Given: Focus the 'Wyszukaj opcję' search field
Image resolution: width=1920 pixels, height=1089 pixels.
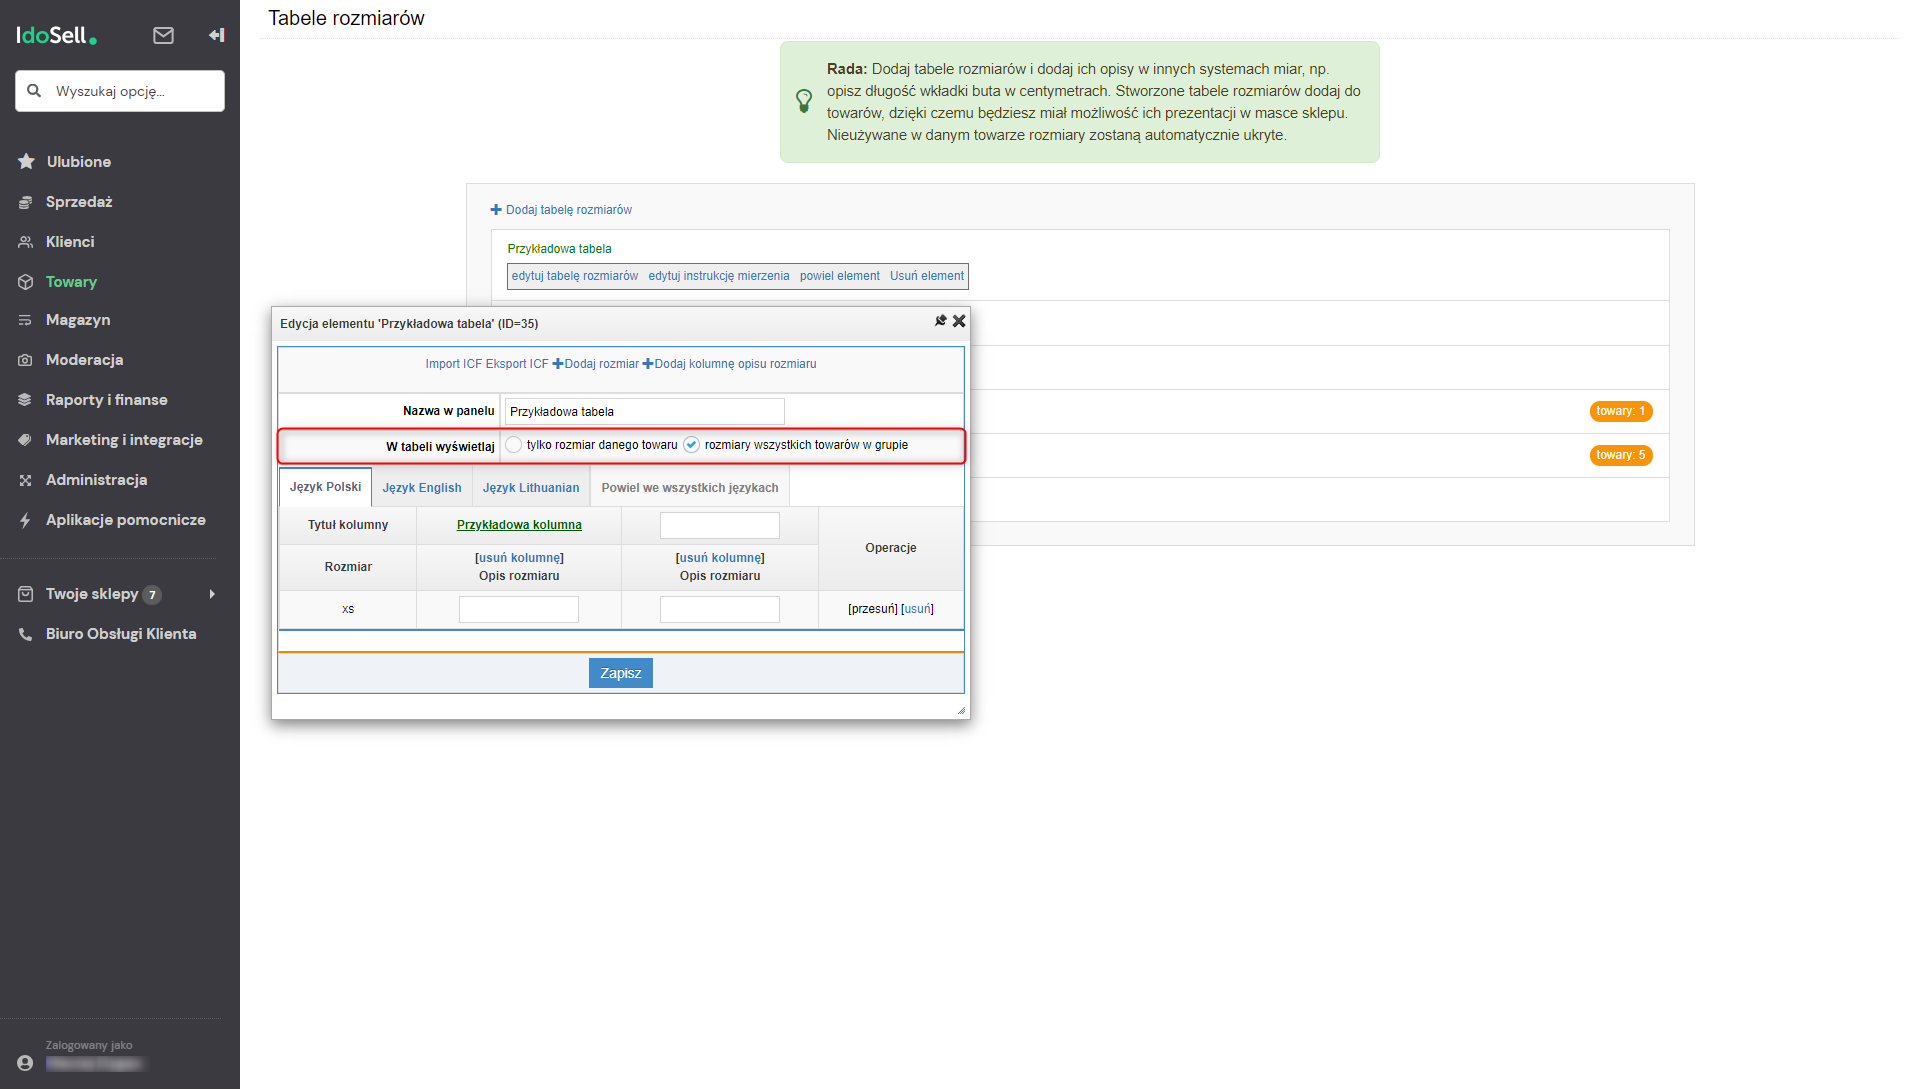Looking at the screenshot, I should click(x=120, y=91).
